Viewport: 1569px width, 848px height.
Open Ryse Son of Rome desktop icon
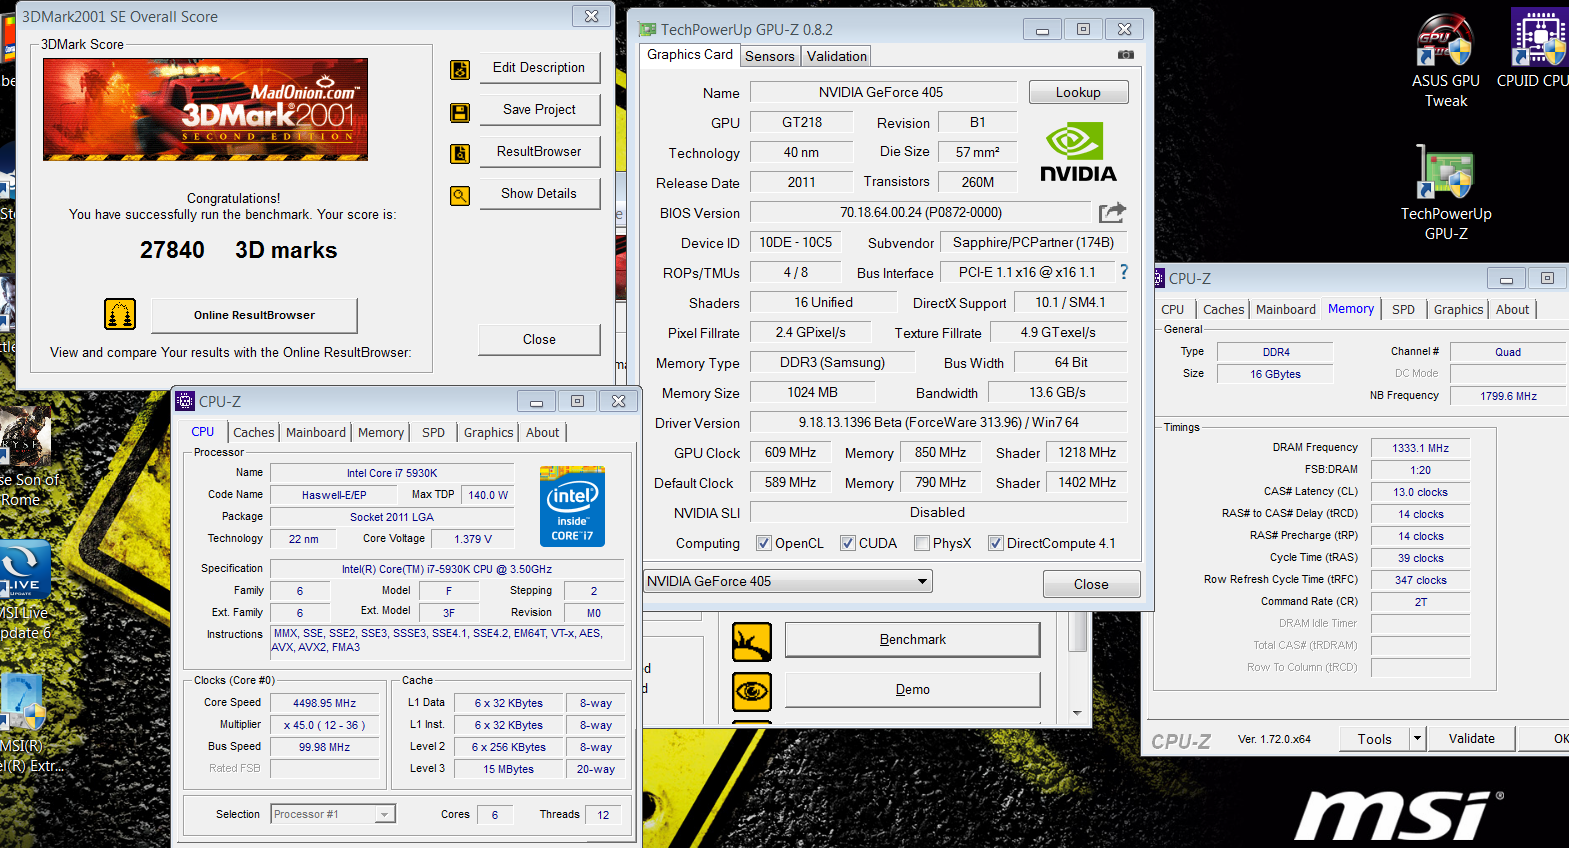click(26, 456)
